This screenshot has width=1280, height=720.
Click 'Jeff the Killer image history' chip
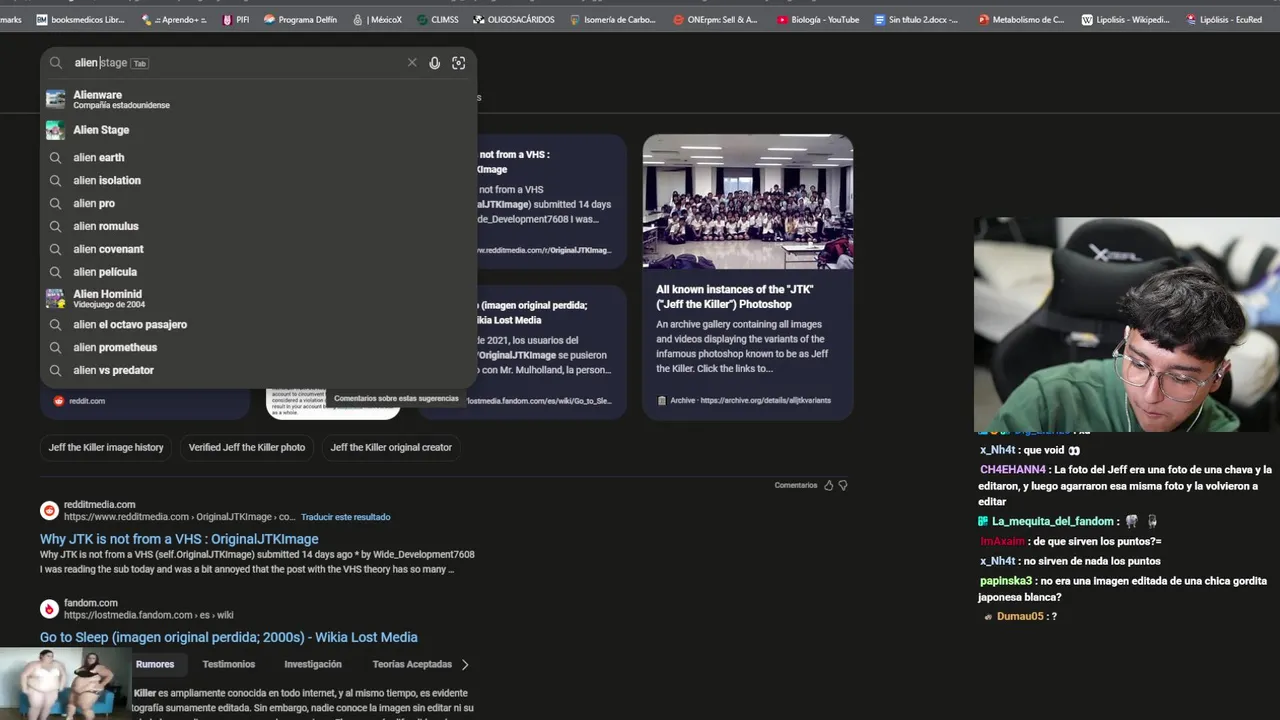coord(106,447)
